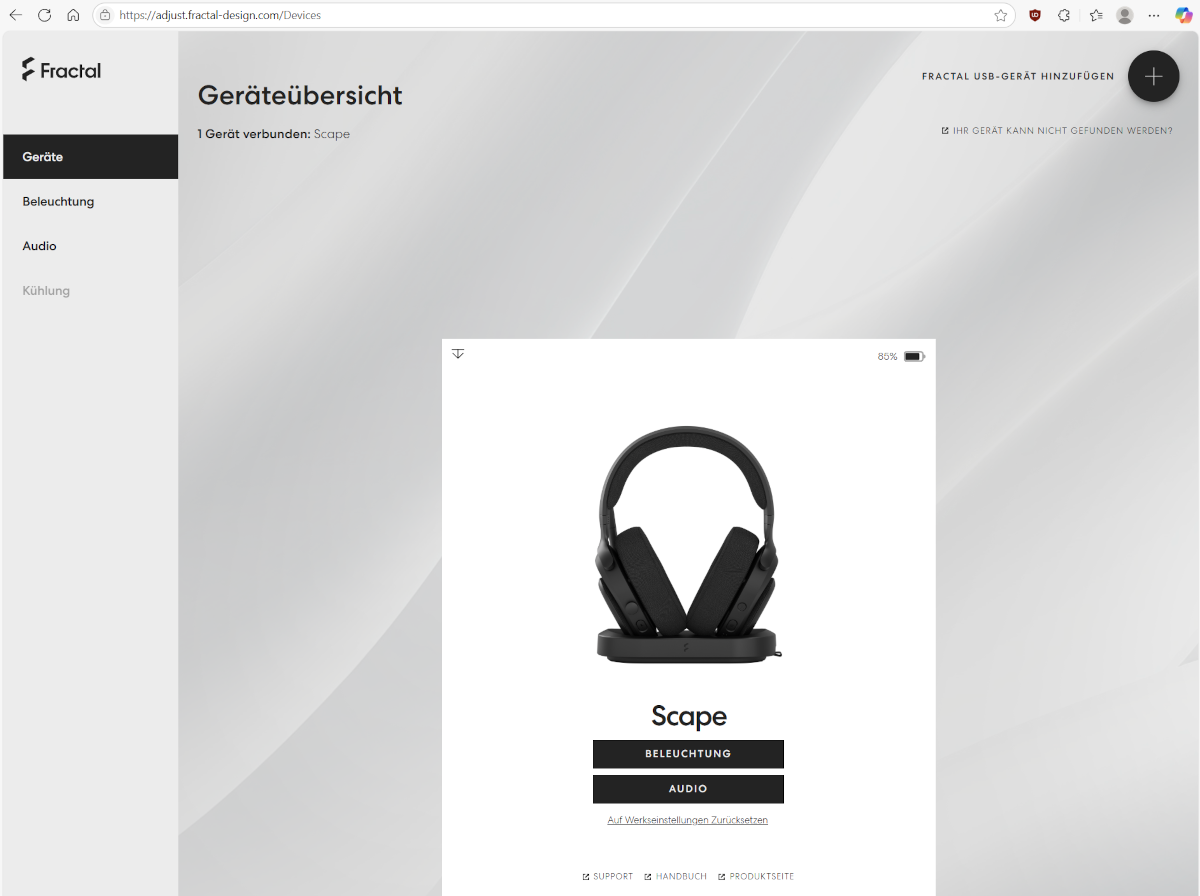
Task: Click the Scape headset image
Action: pyautogui.click(x=688, y=545)
